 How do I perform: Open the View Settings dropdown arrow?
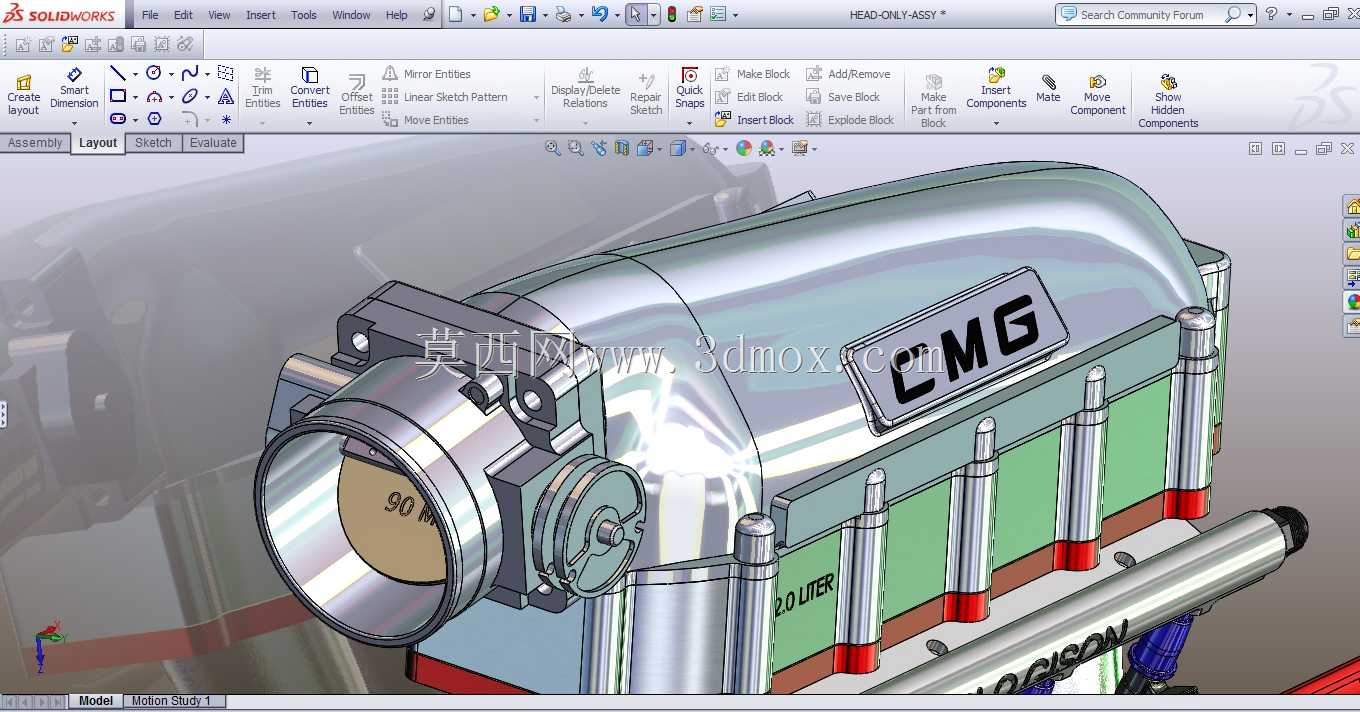click(x=815, y=149)
